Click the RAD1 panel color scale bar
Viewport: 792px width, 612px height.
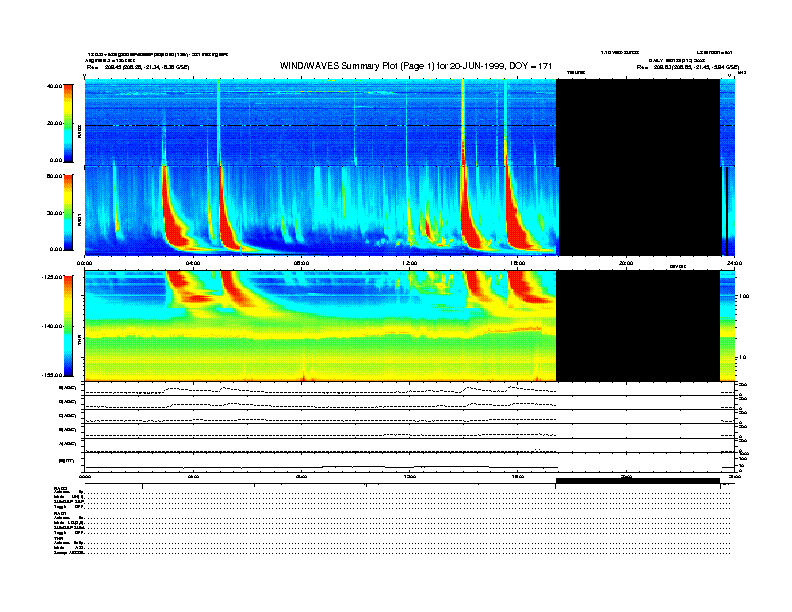68,212
